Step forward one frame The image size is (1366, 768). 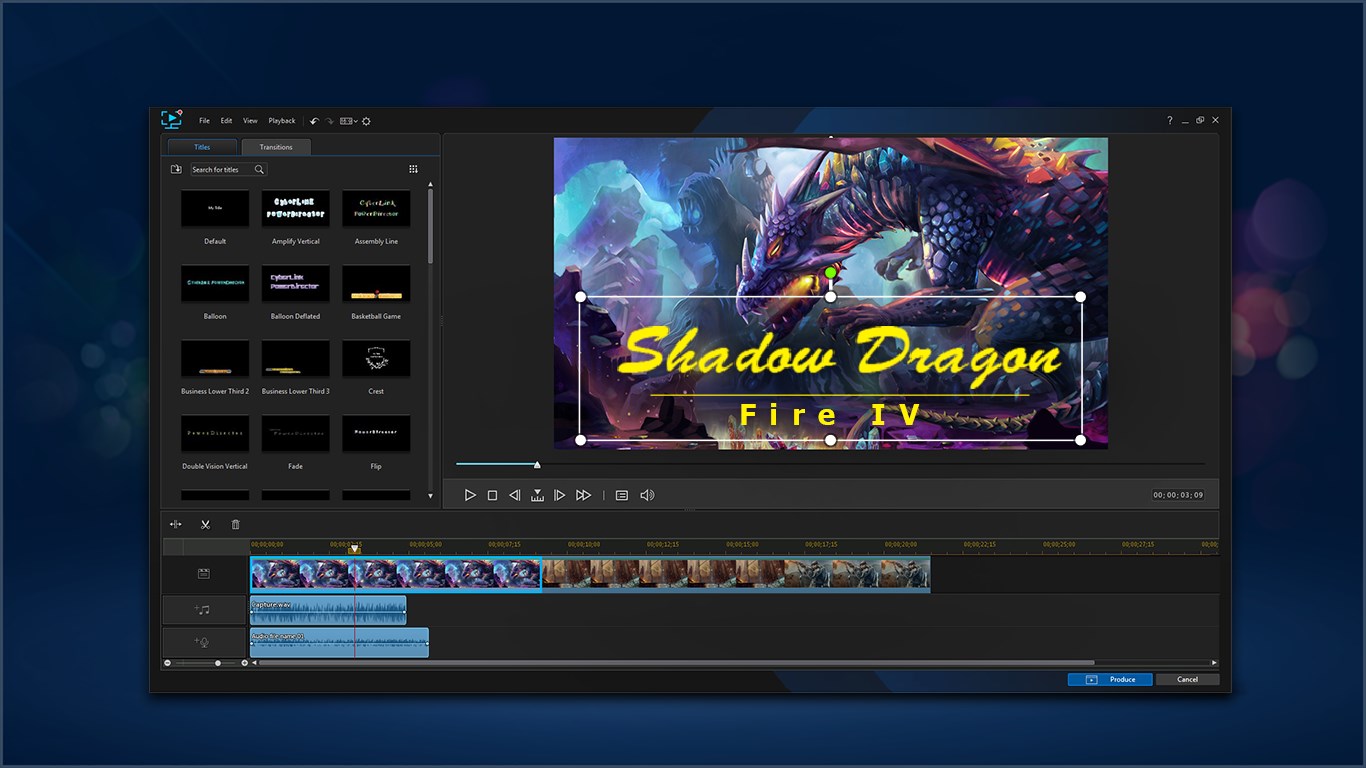[560, 495]
